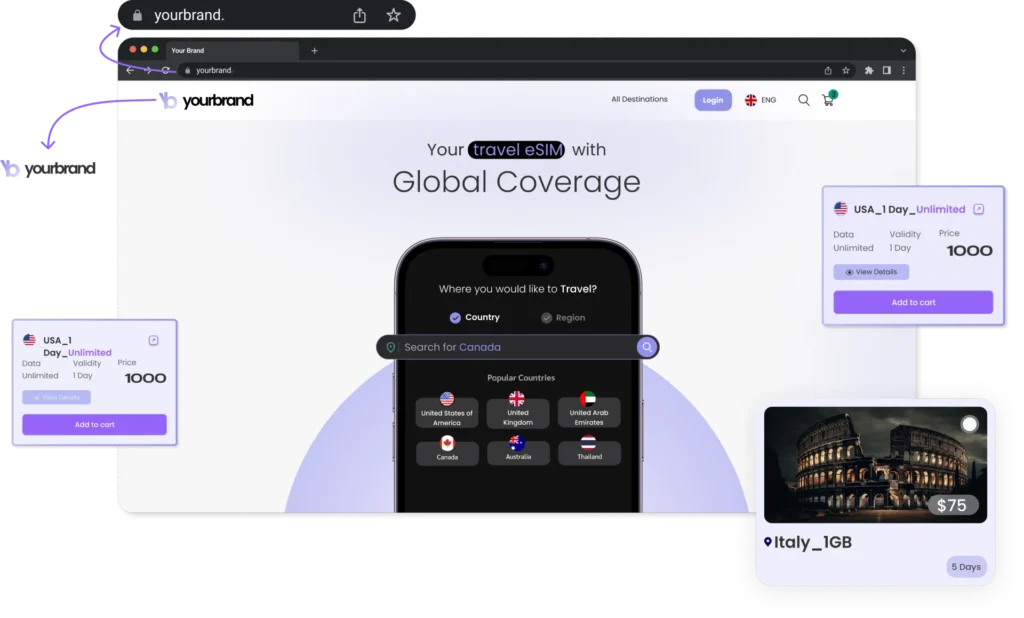This screenshot has height=618, width=1024.
Task: Click the Where you would like to Travel? heading
Action: (x=517, y=289)
